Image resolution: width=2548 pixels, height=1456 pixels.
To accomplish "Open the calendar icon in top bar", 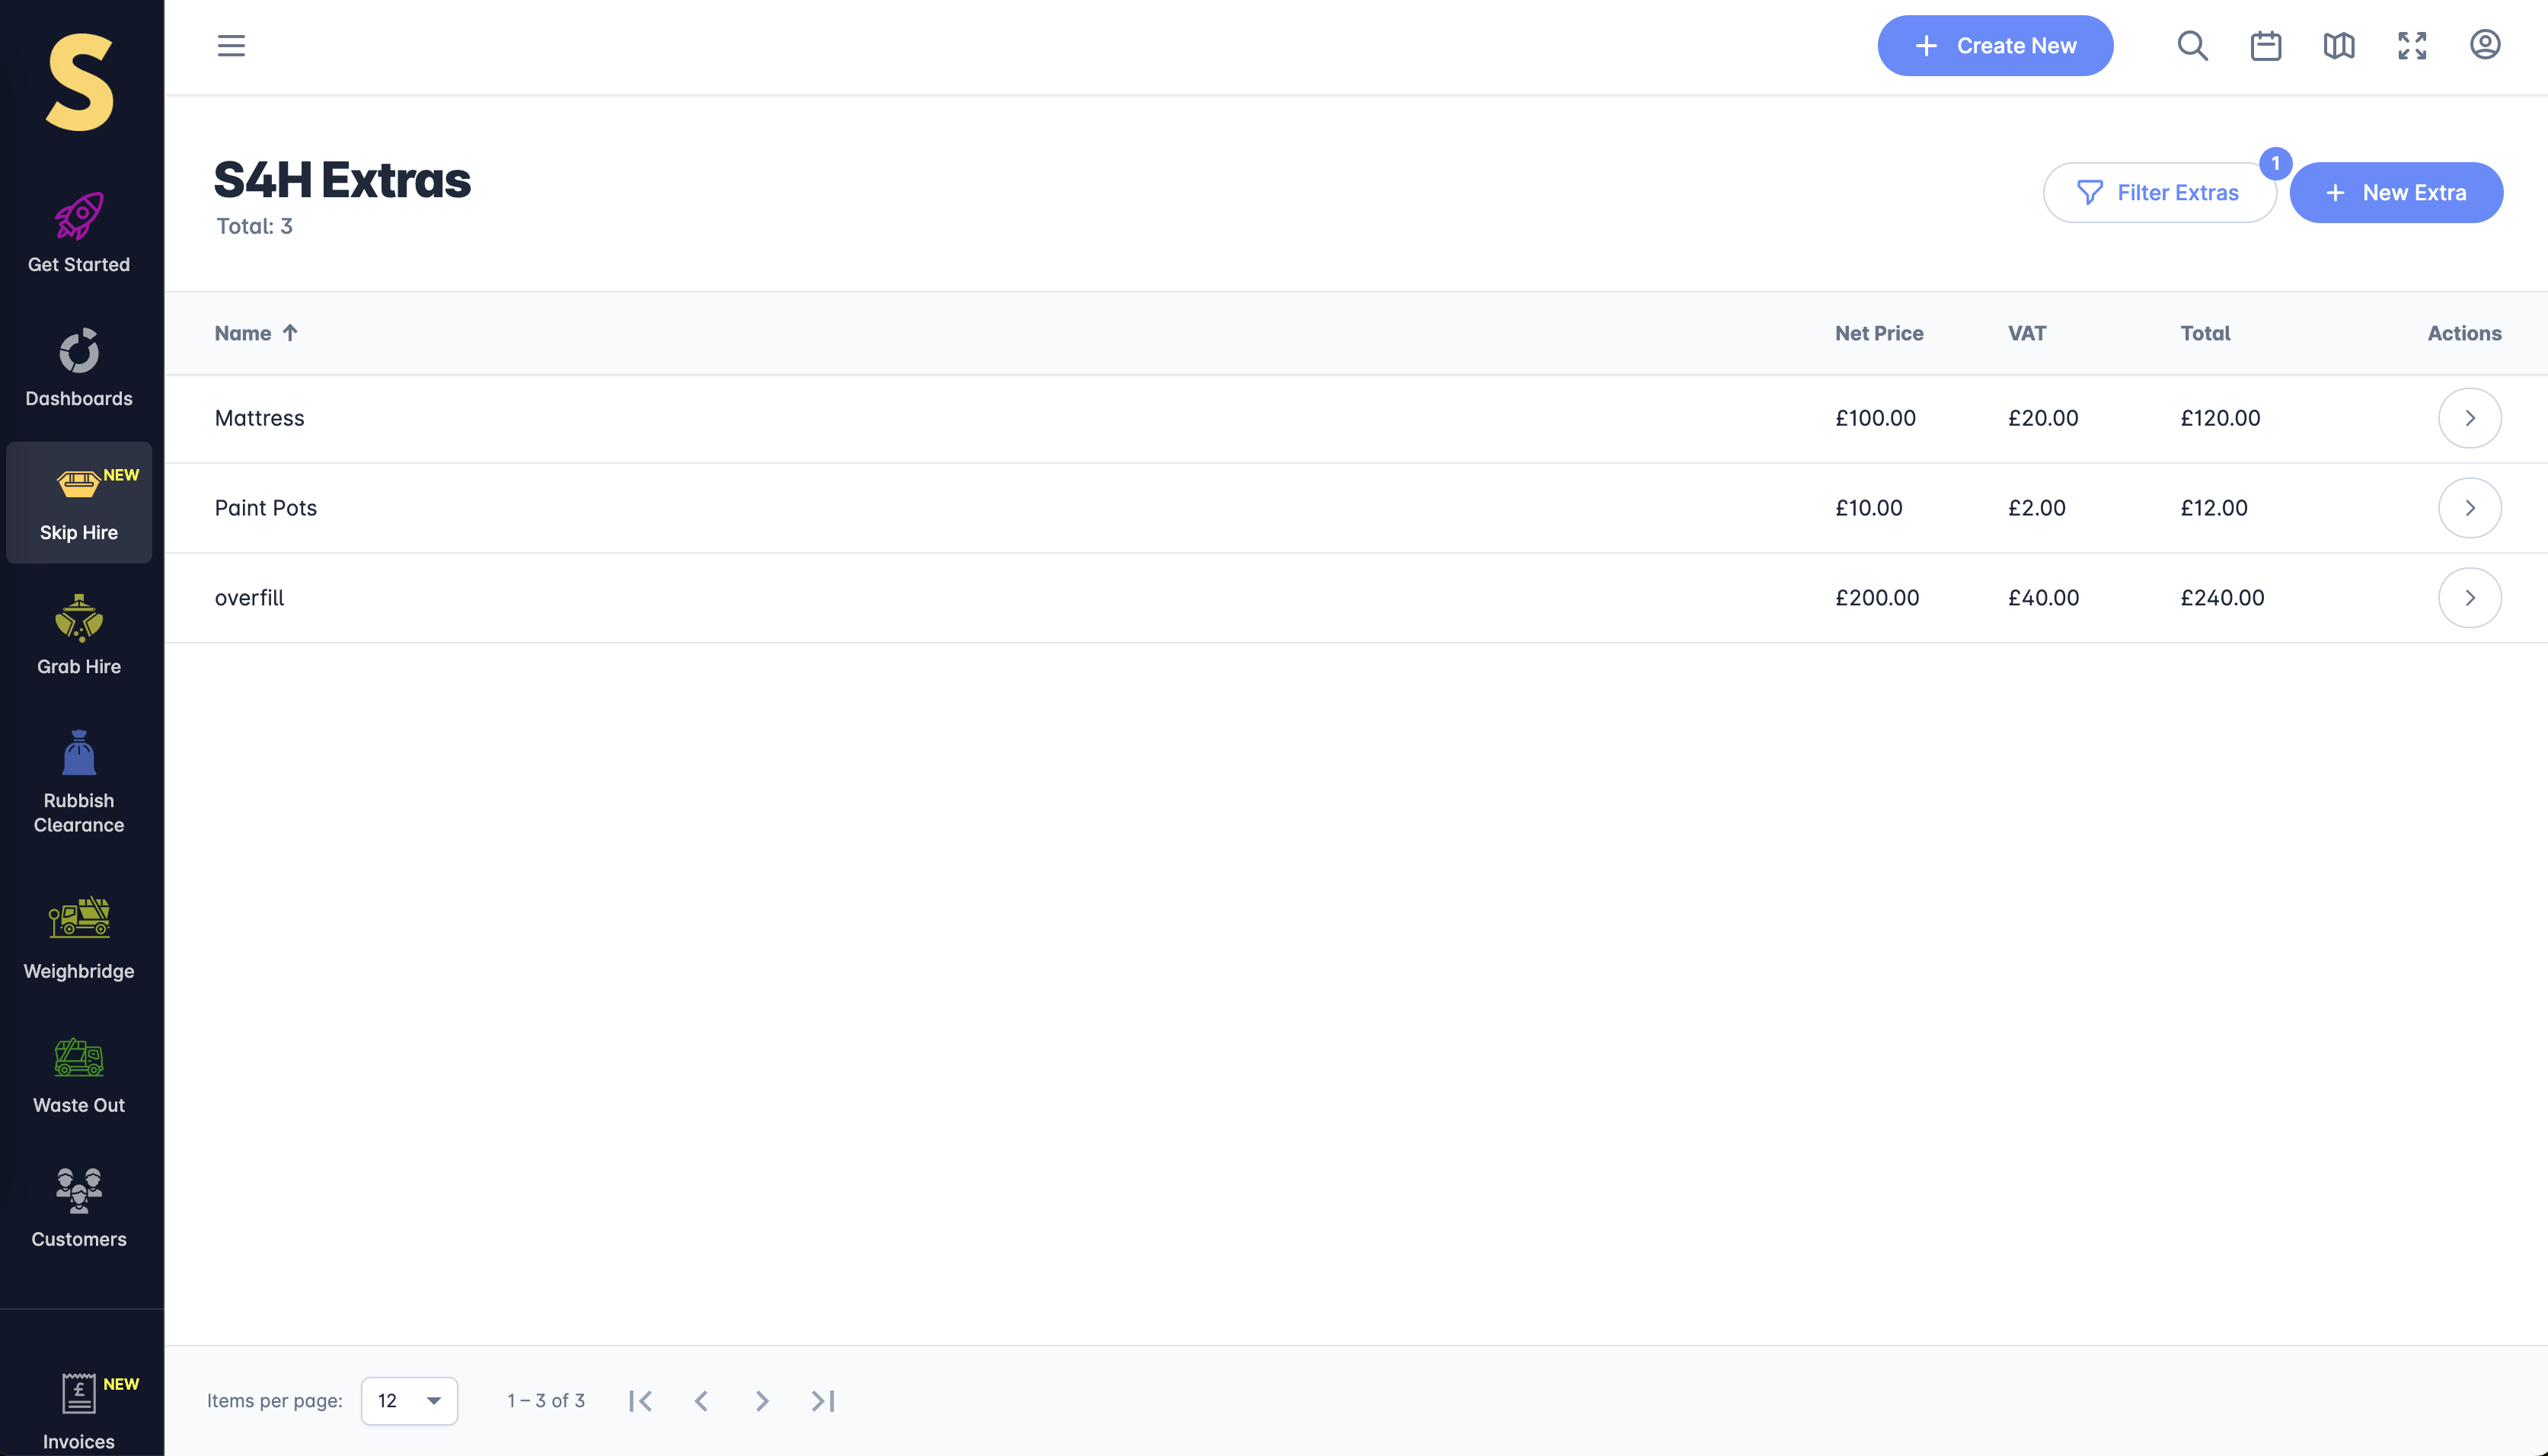I will 2266,46.
